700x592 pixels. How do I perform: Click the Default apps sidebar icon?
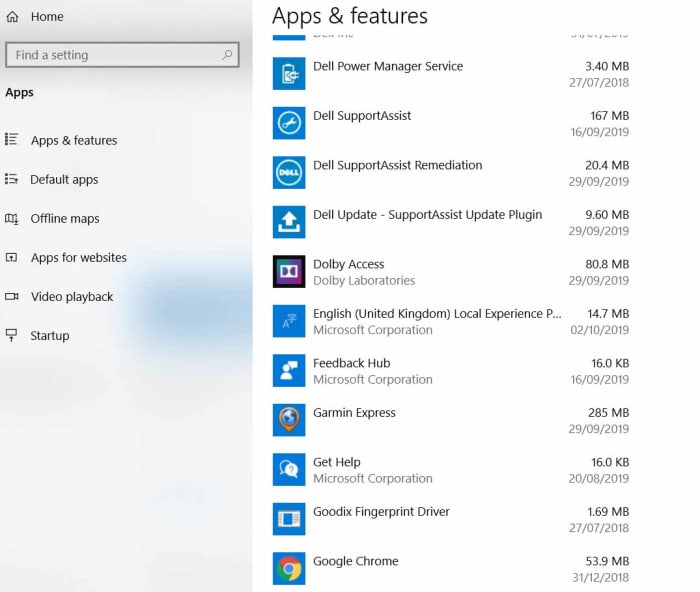pyautogui.click(x=12, y=179)
